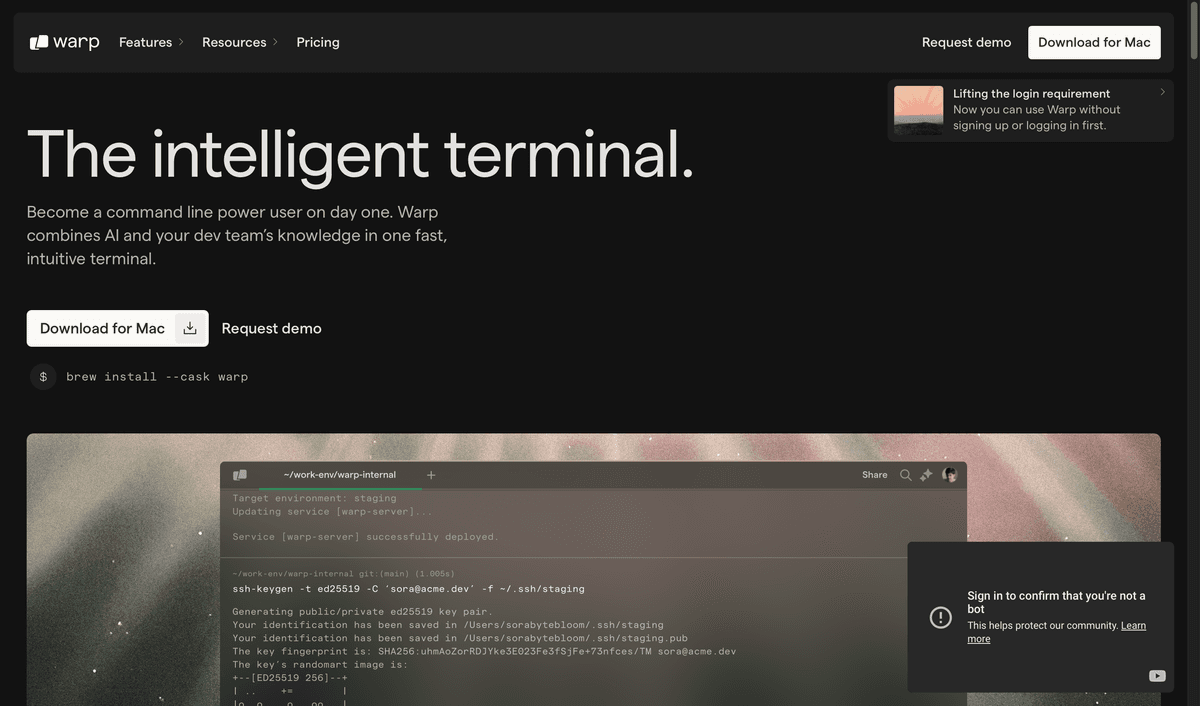Click the dollar sign icon before brew command
The width and height of the screenshot is (1200, 706).
[43, 377]
